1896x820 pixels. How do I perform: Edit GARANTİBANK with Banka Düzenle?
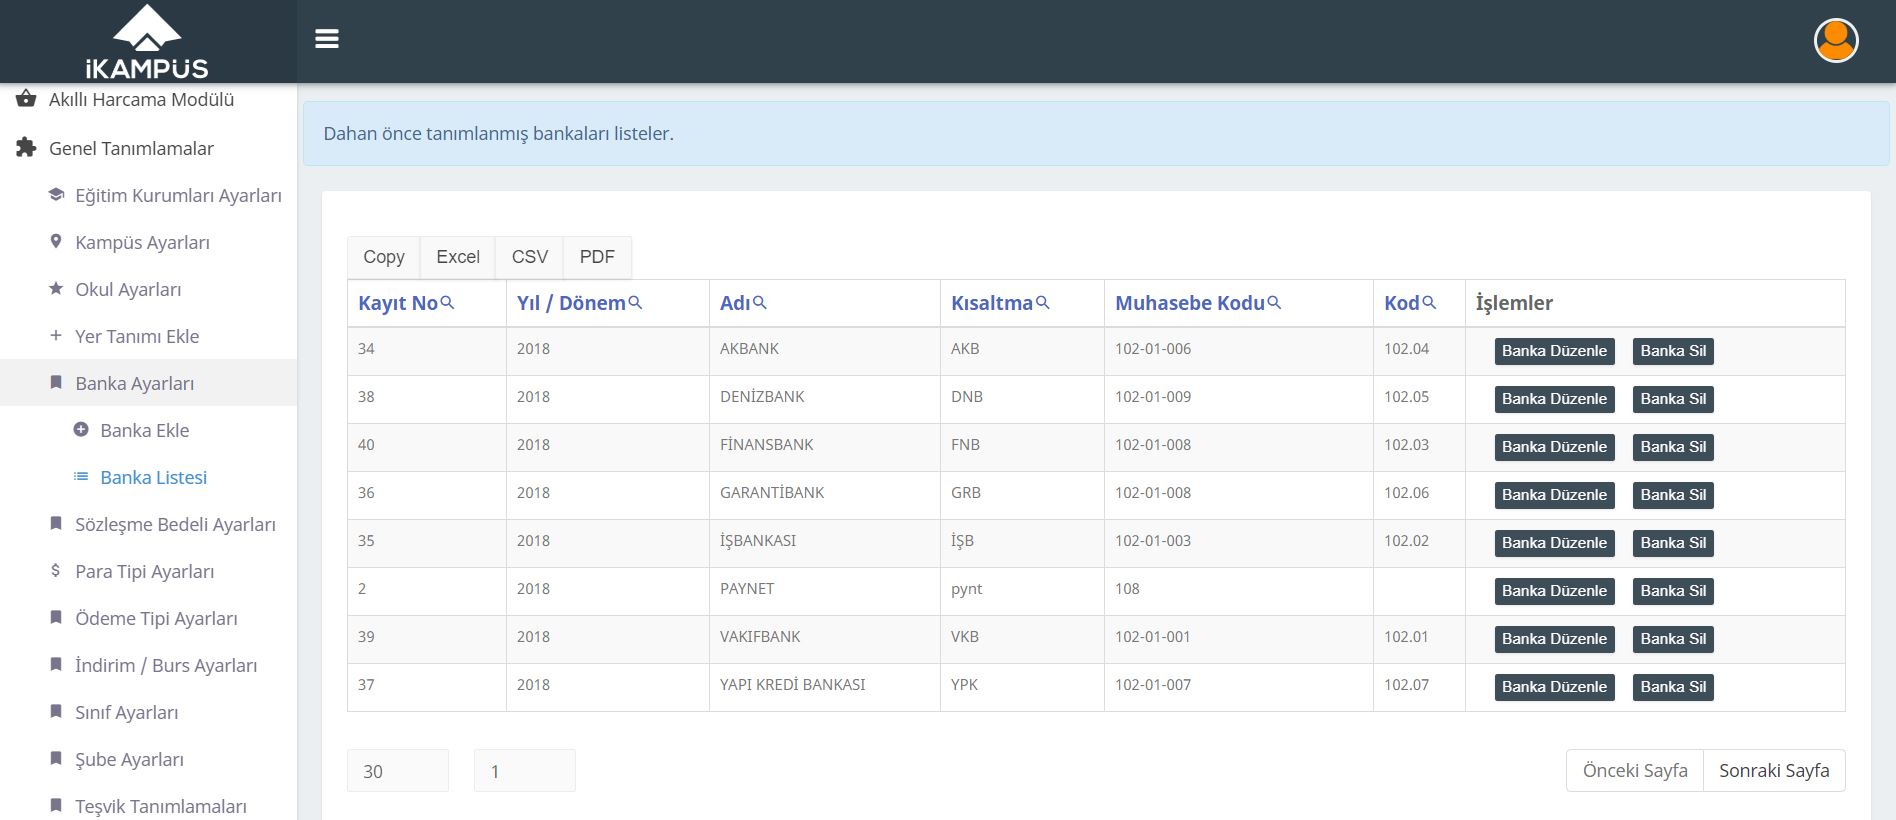click(1554, 495)
